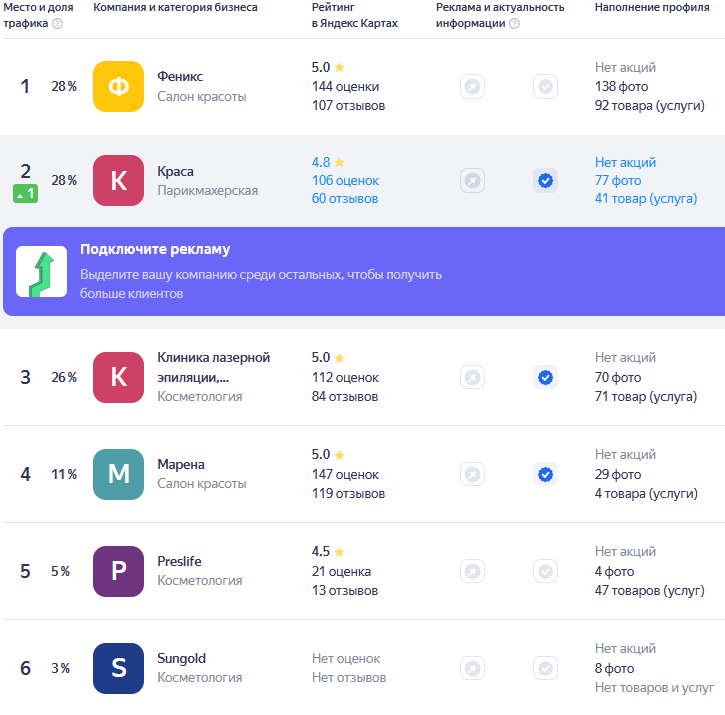Screen dimensions: 725x715
Task: Click the 119 отзывов text
Action: 348,493
